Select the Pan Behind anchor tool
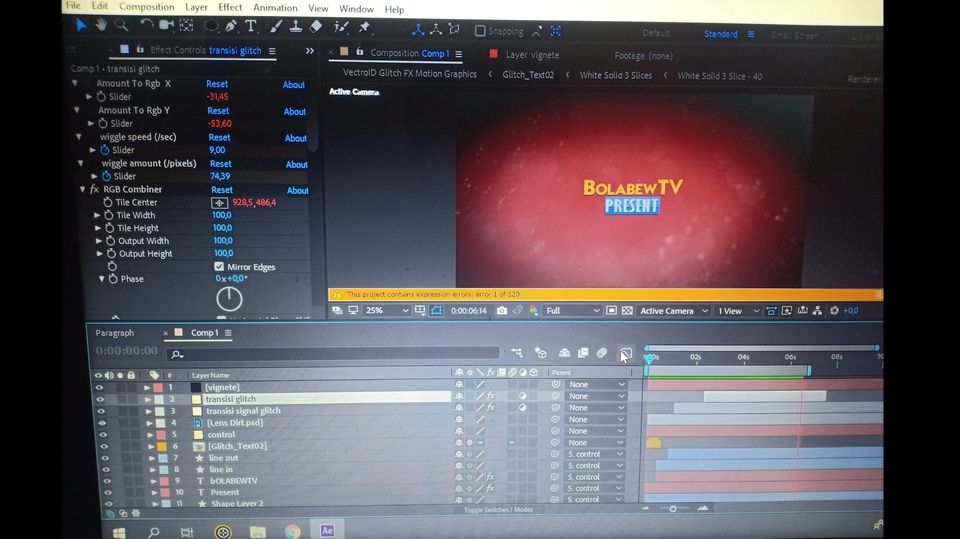 (186, 26)
